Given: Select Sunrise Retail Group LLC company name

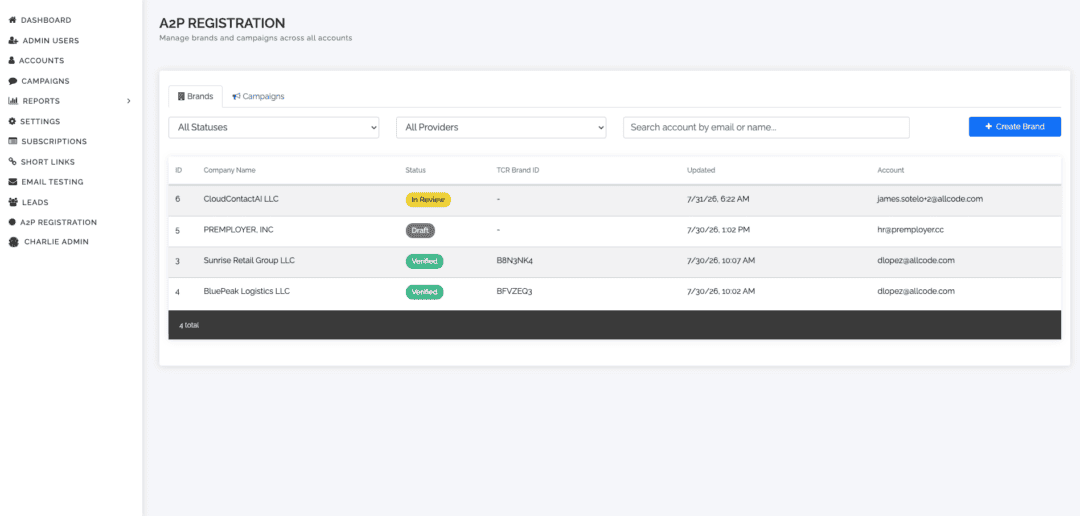Looking at the screenshot, I should click(x=249, y=260).
